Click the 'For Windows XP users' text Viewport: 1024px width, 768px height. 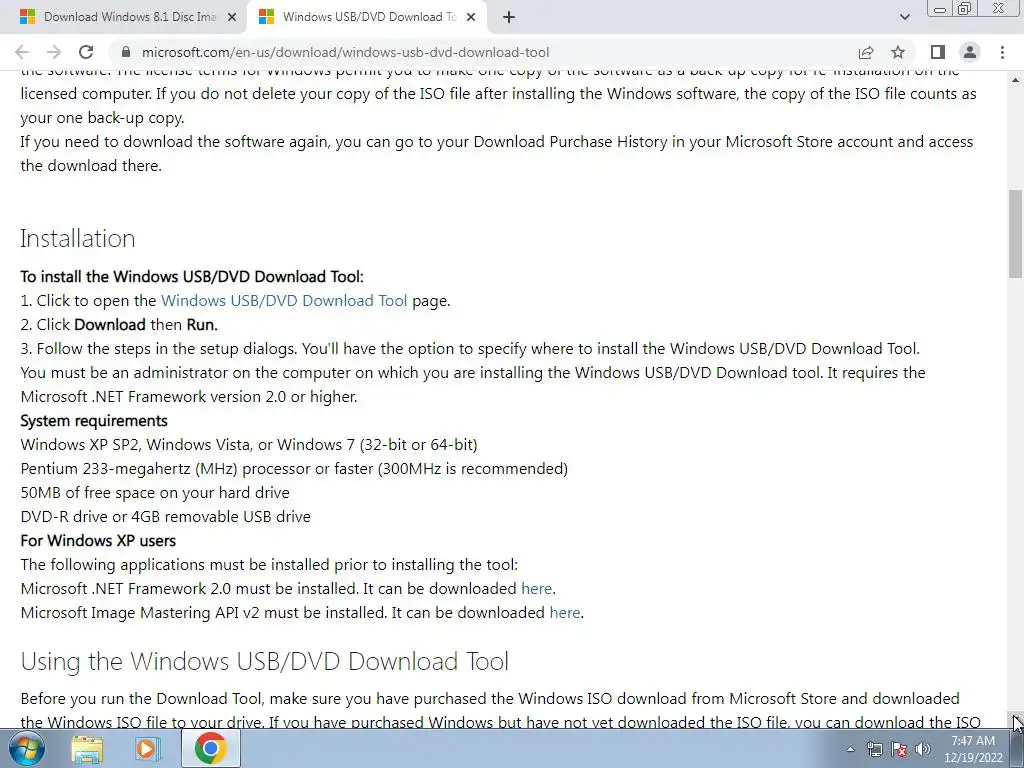tap(98, 541)
